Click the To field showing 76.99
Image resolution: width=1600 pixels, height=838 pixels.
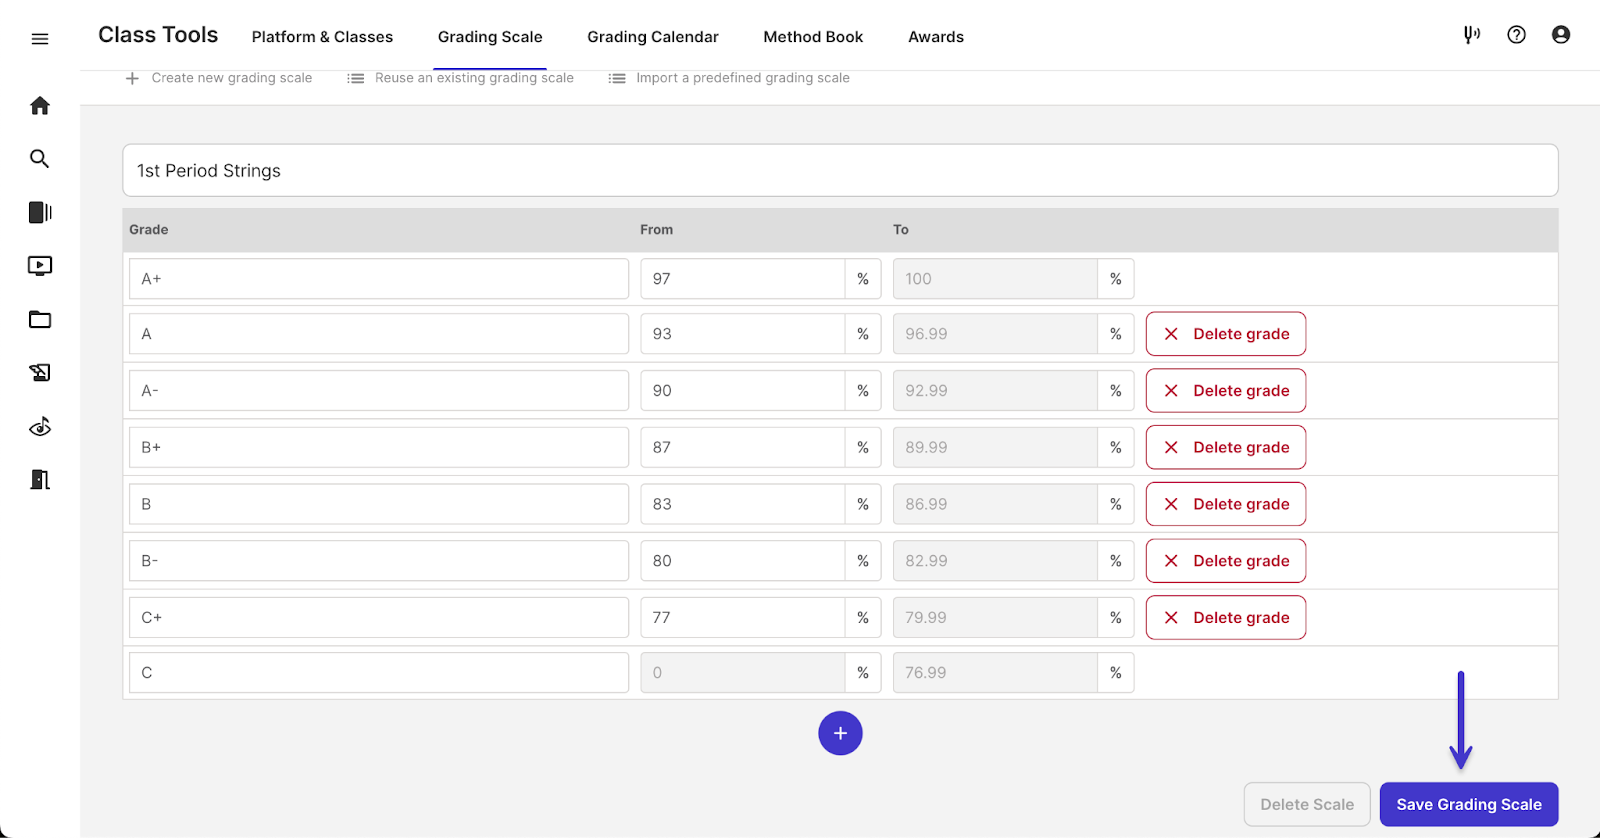point(995,673)
